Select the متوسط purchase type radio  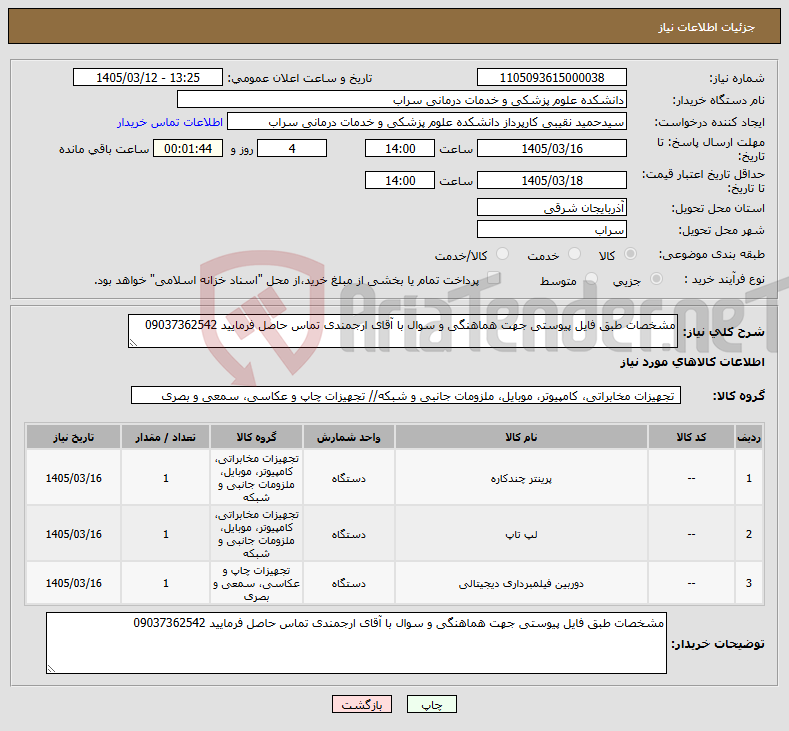tap(591, 278)
